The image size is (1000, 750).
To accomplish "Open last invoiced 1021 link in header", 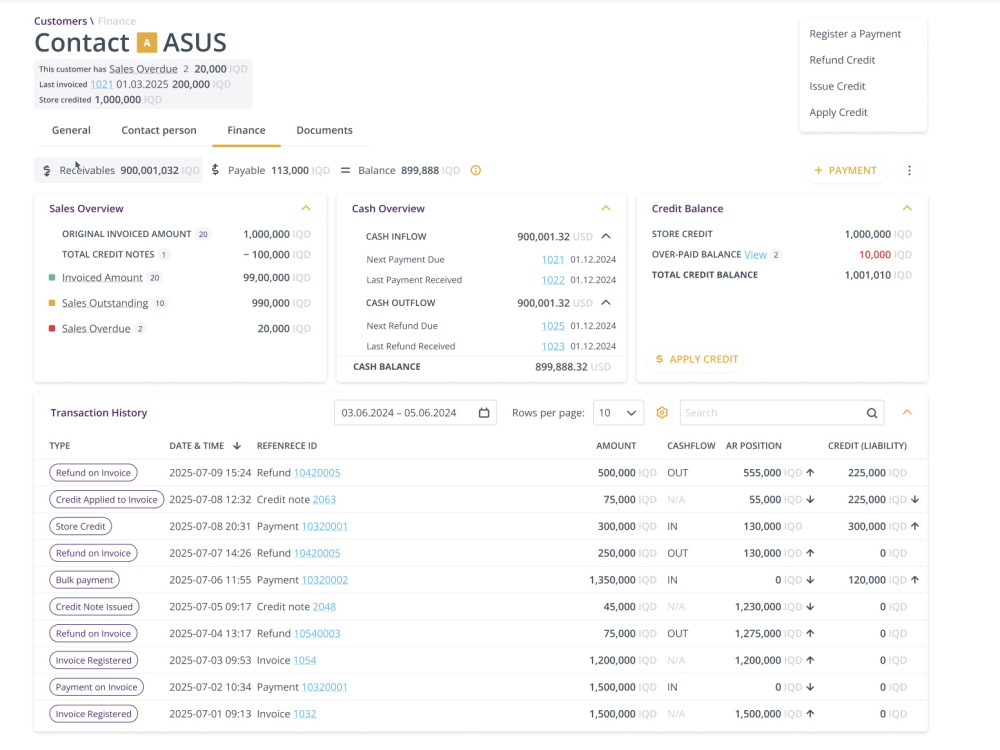I will (101, 84).
